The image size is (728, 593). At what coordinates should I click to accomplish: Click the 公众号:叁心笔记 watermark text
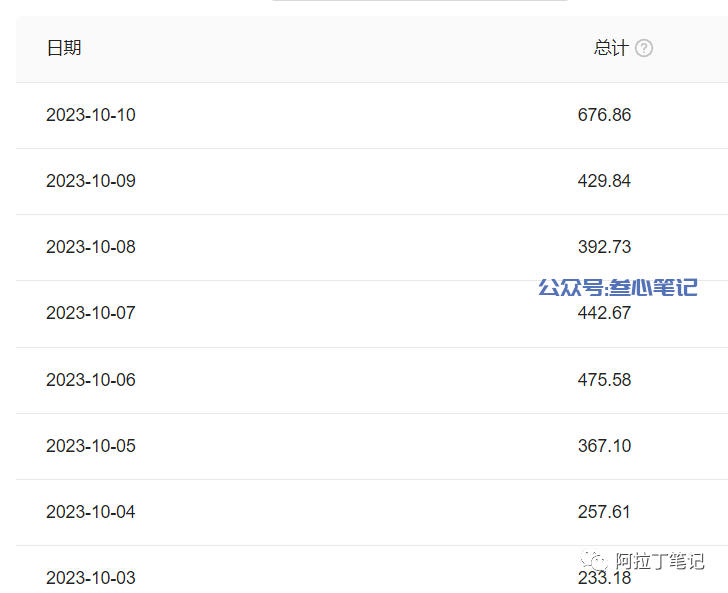(618, 287)
